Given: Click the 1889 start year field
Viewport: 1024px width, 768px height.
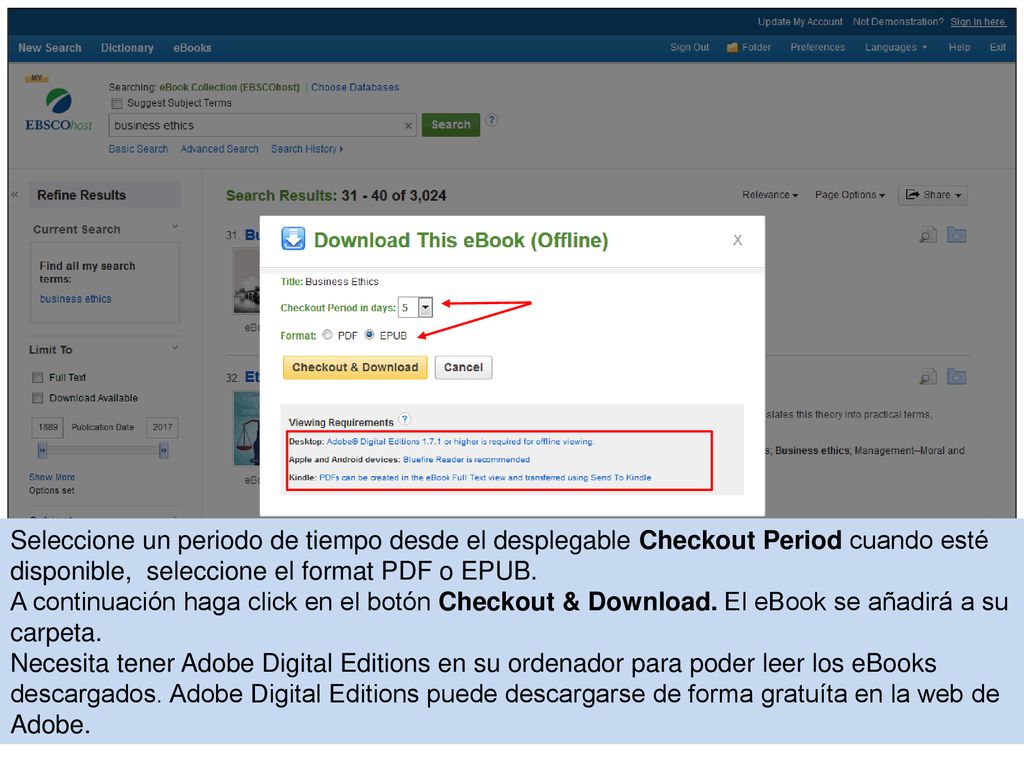Looking at the screenshot, I should point(48,427).
